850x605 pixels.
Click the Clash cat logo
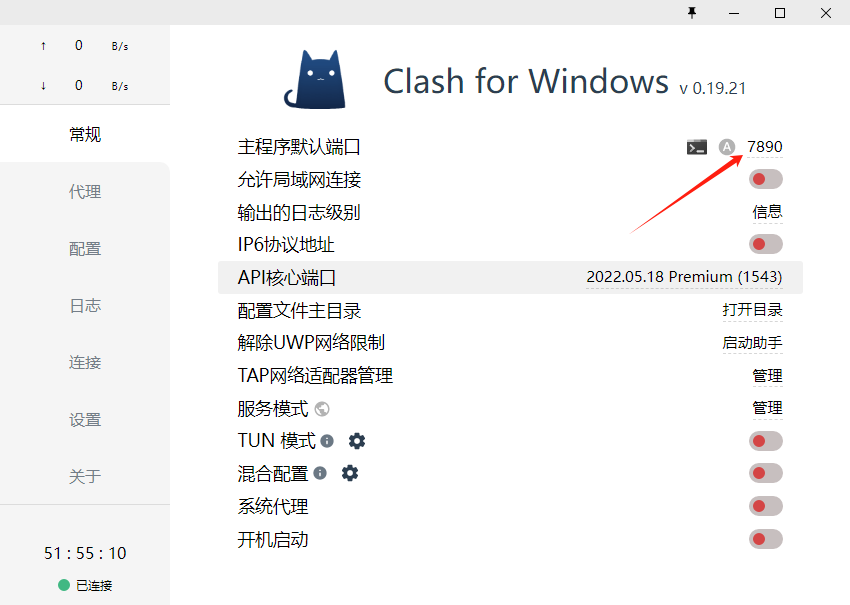(315, 80)
